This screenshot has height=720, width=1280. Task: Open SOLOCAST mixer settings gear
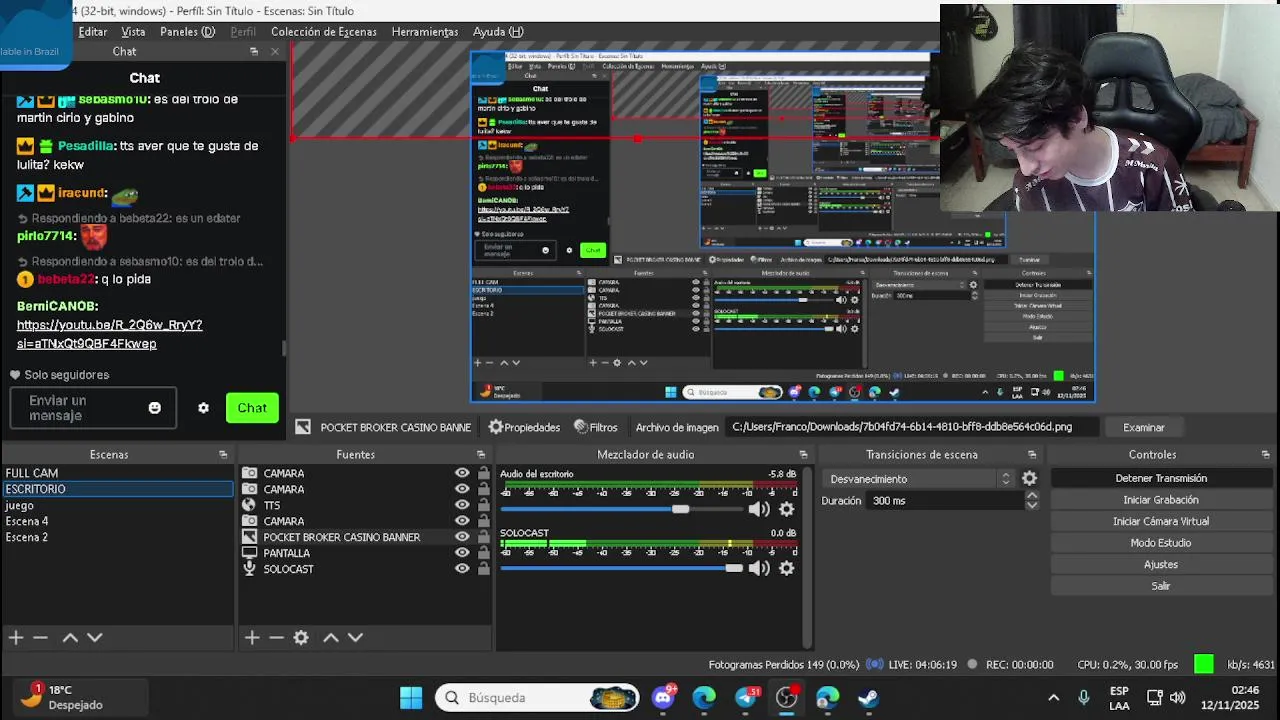(x=787, y=568)
